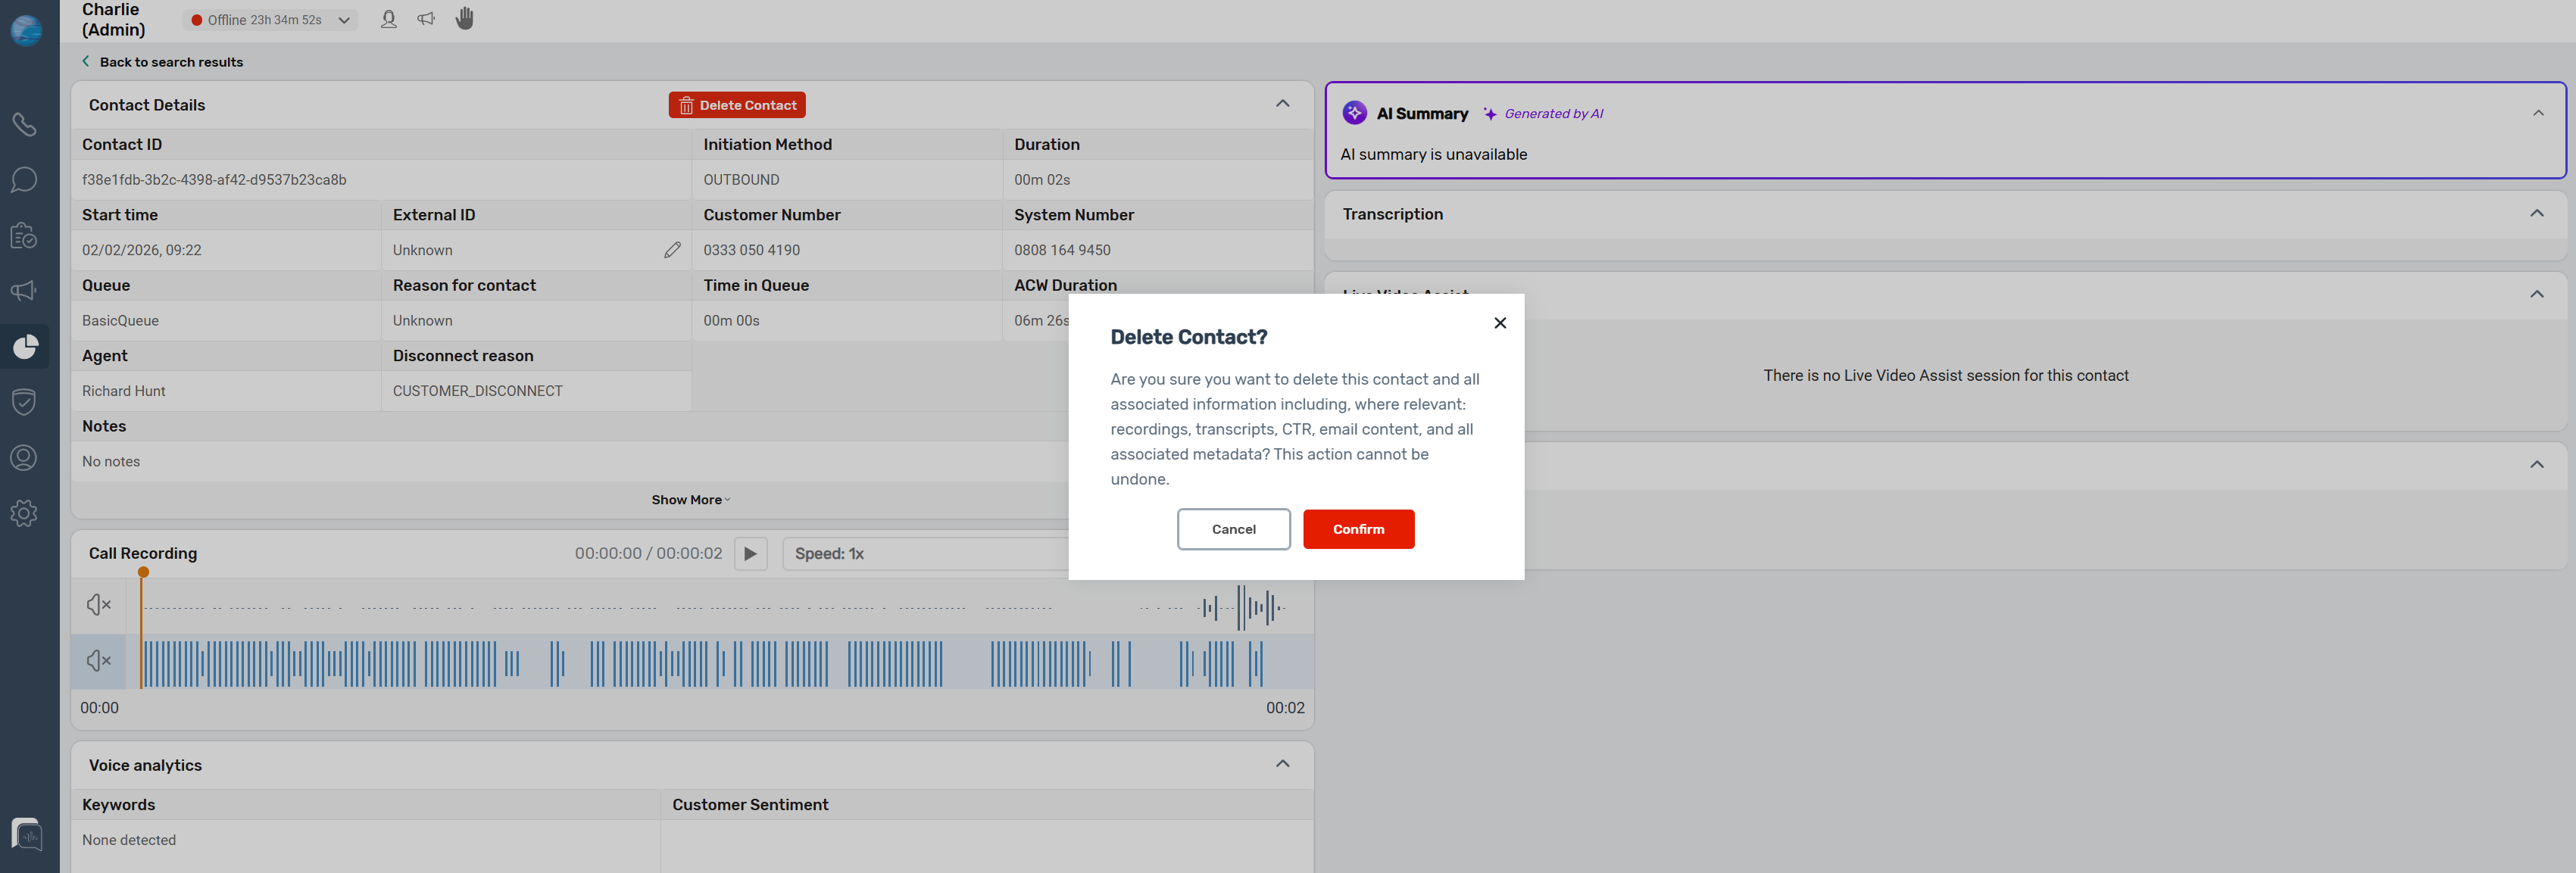This screenshot has width=2576, height=873.
Task: Close the Delete Contact dialog with X
Action: [1499, 323]
